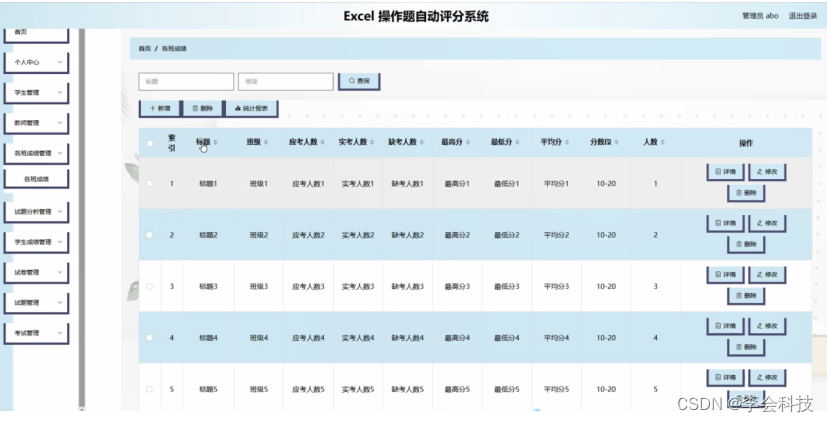Click the 平均分 header sort icon
Image resolution: width=829 pixels, height=422 pixels.
point(567,142)
